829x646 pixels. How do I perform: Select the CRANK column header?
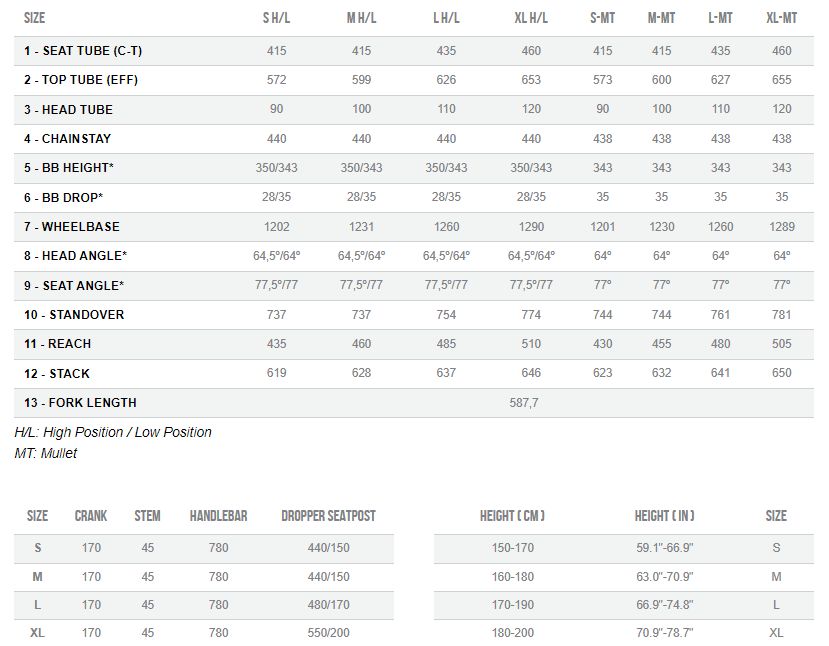(x=91, y=515)
